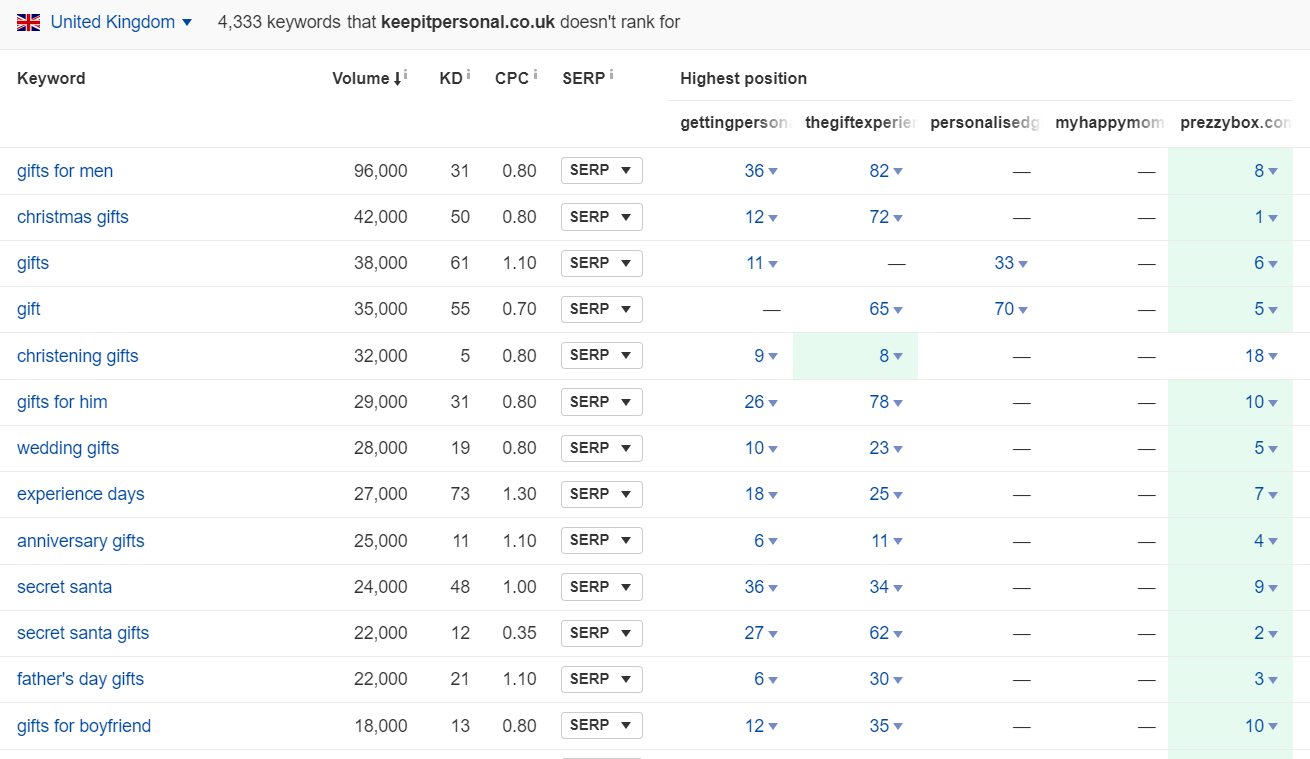Click the info icon next to CPC
Image resolution: width=1310 pixels, height=759 pixels.
pos(535,75)
